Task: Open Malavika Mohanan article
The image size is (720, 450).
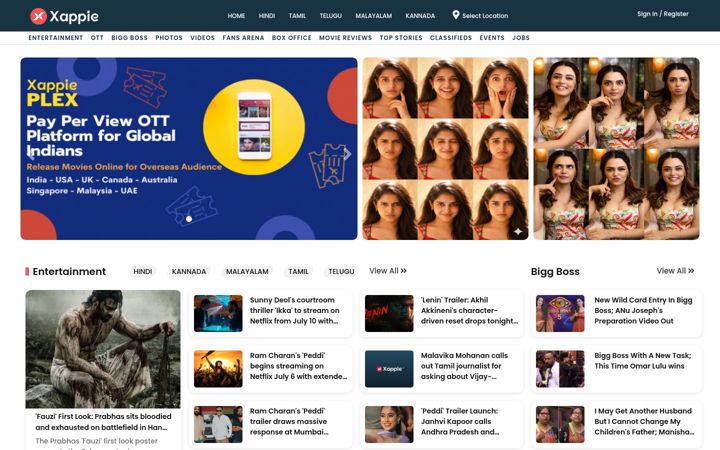Action: (x=464, y=366)
